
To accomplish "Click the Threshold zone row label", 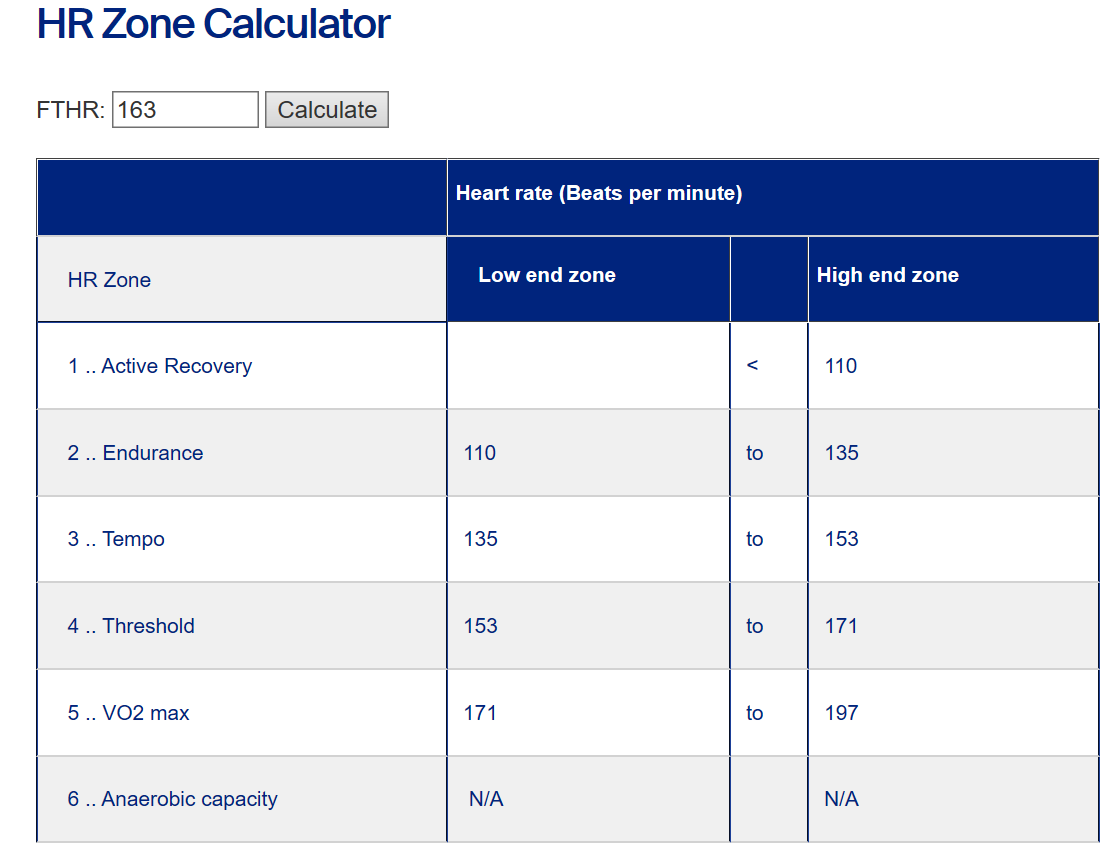I will coord(131,626).
